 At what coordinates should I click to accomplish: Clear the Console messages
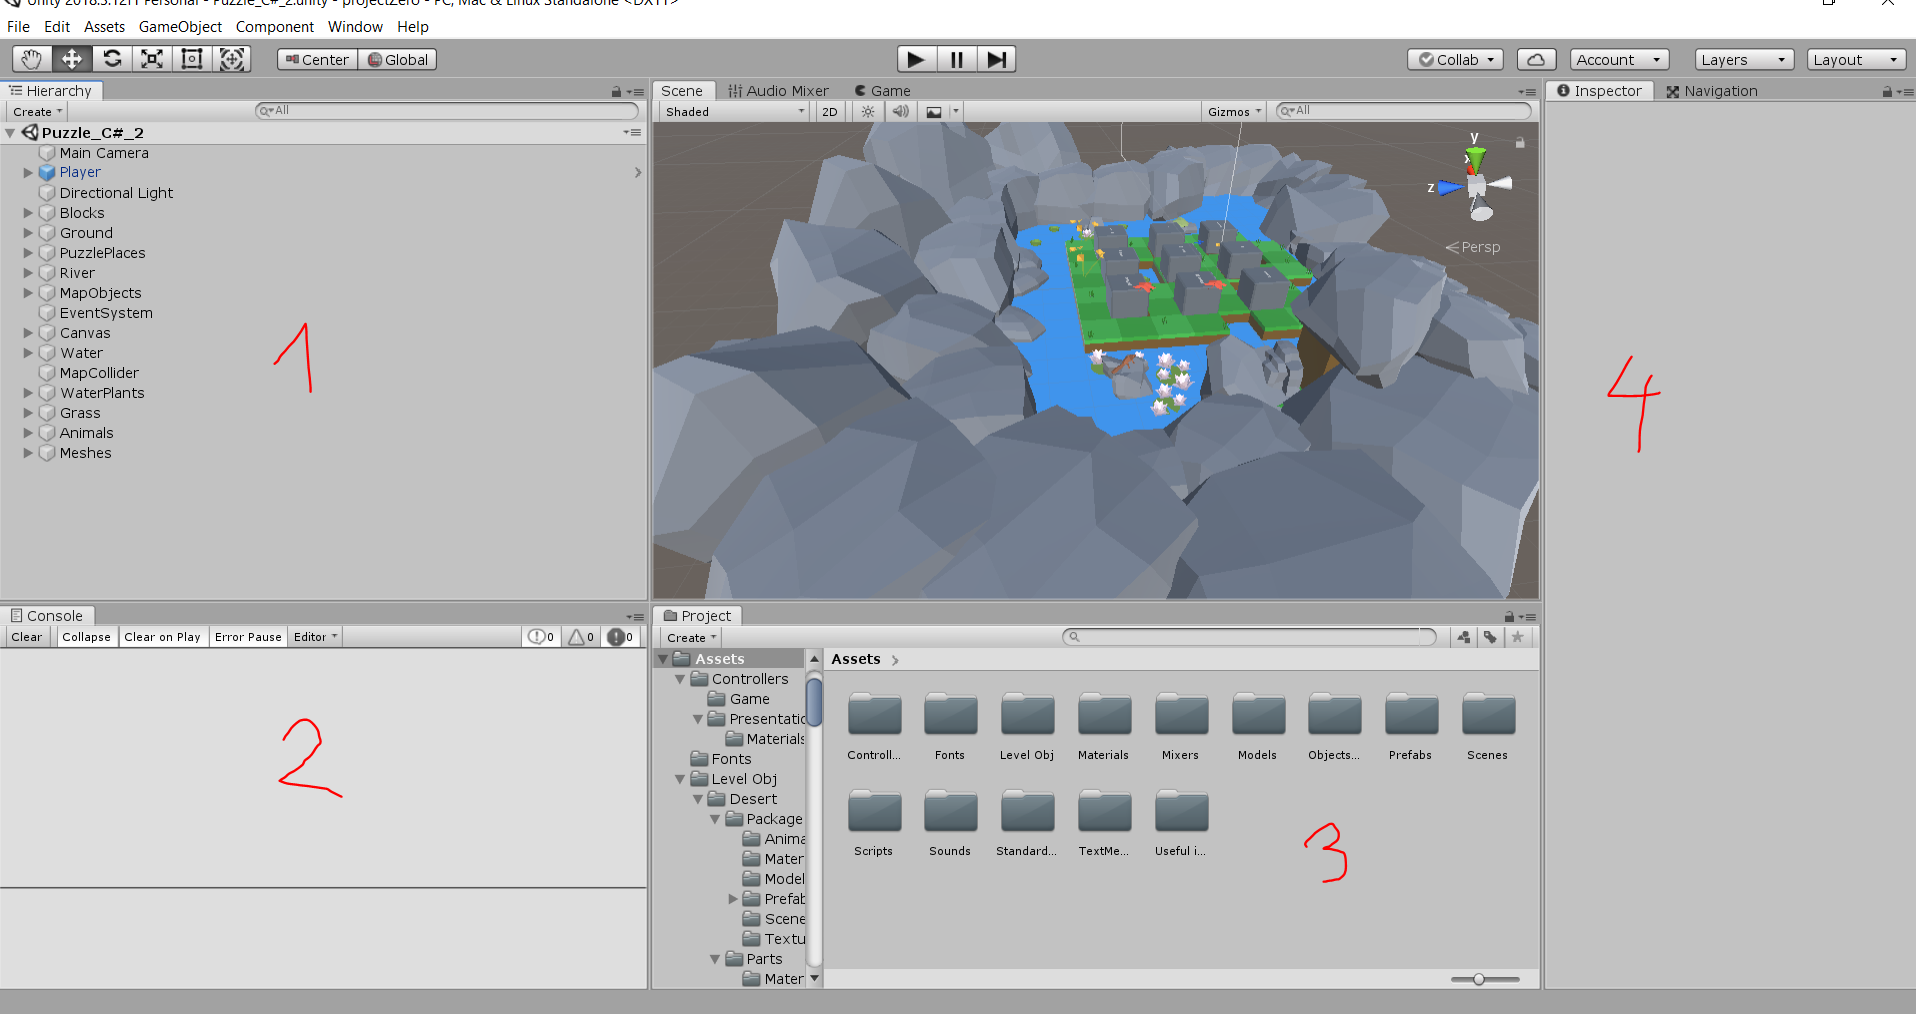(x=27, y=637)
